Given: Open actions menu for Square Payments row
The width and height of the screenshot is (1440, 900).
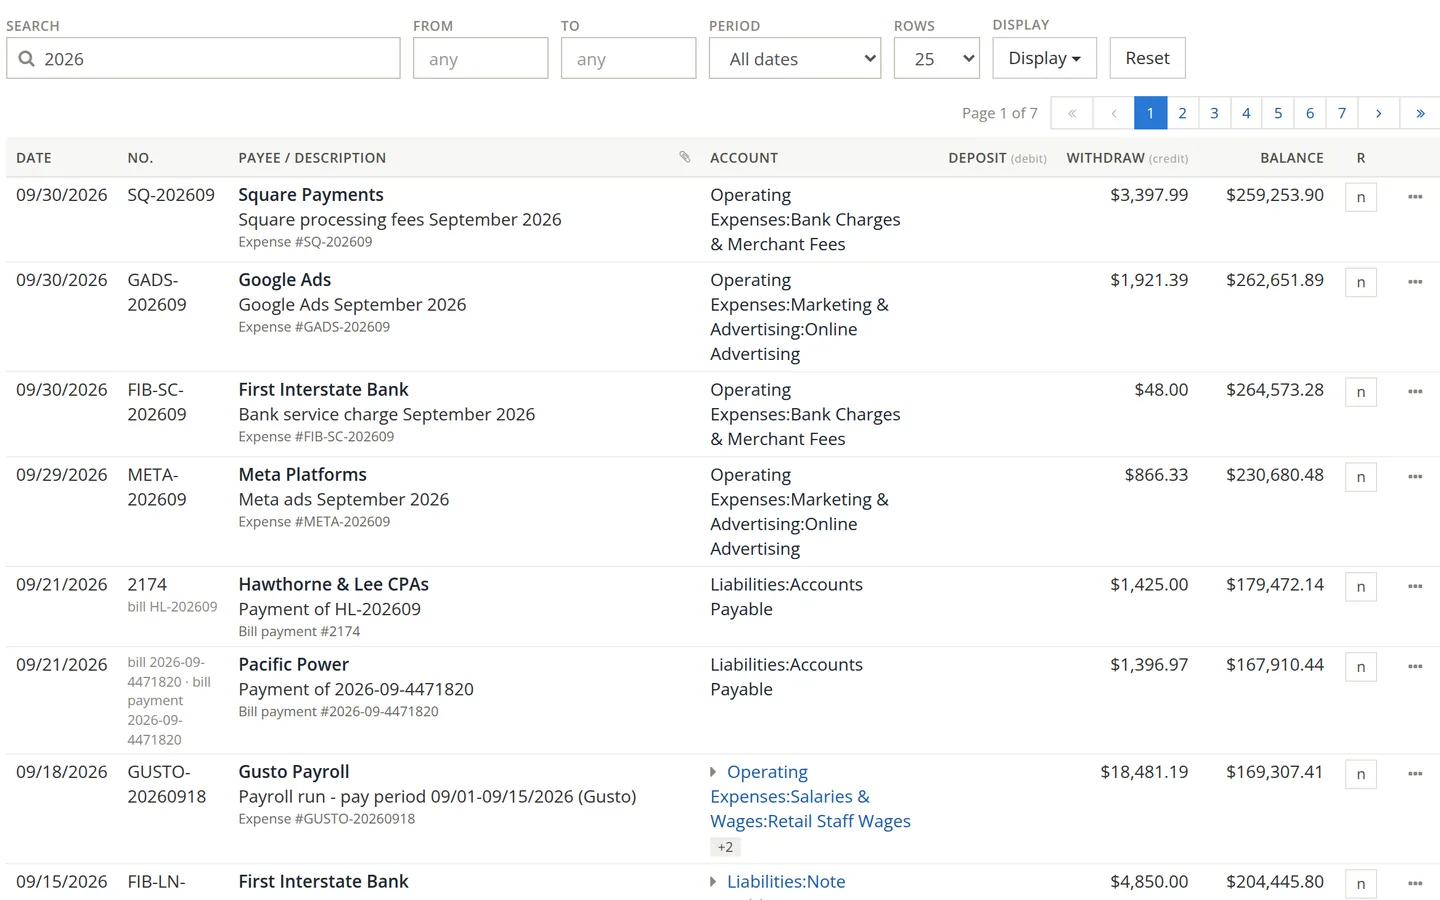Looking at the screenshot, I should click(x=1415, y=197).
